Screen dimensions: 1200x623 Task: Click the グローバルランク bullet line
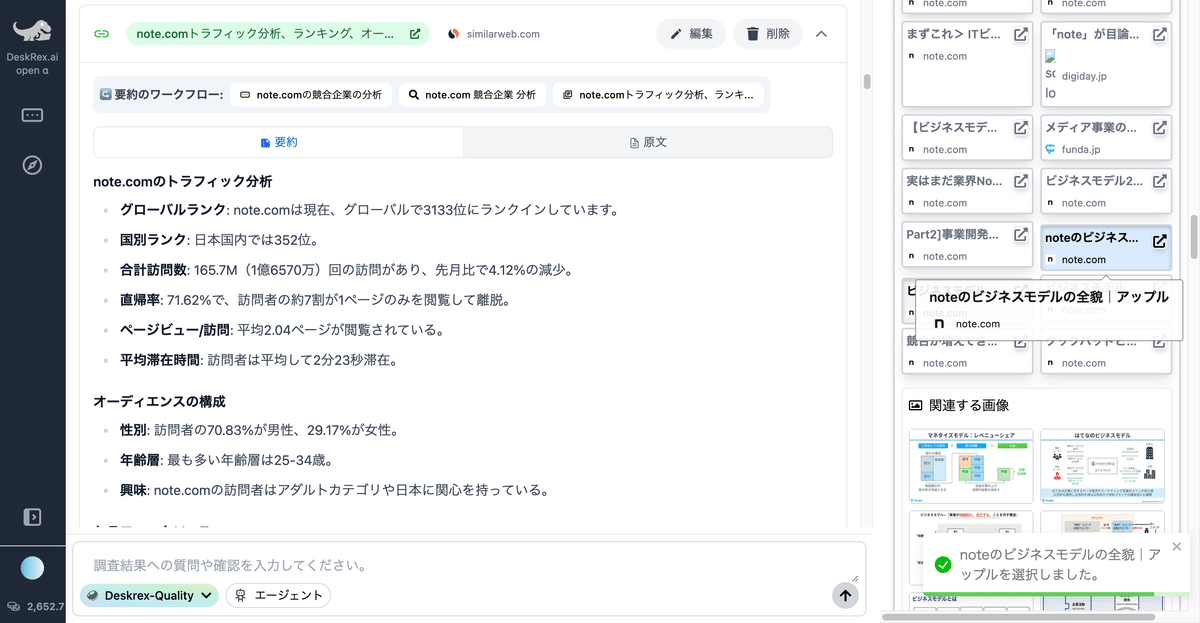[369, 210]
